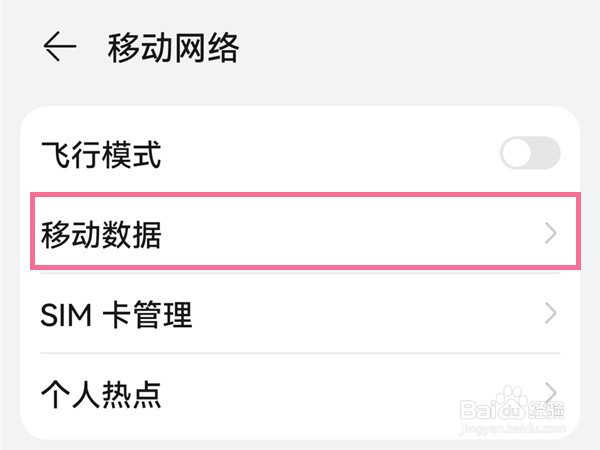
Task: Select the 个人热点 text label
Action: pyautogui.click(x=101, y=393)
